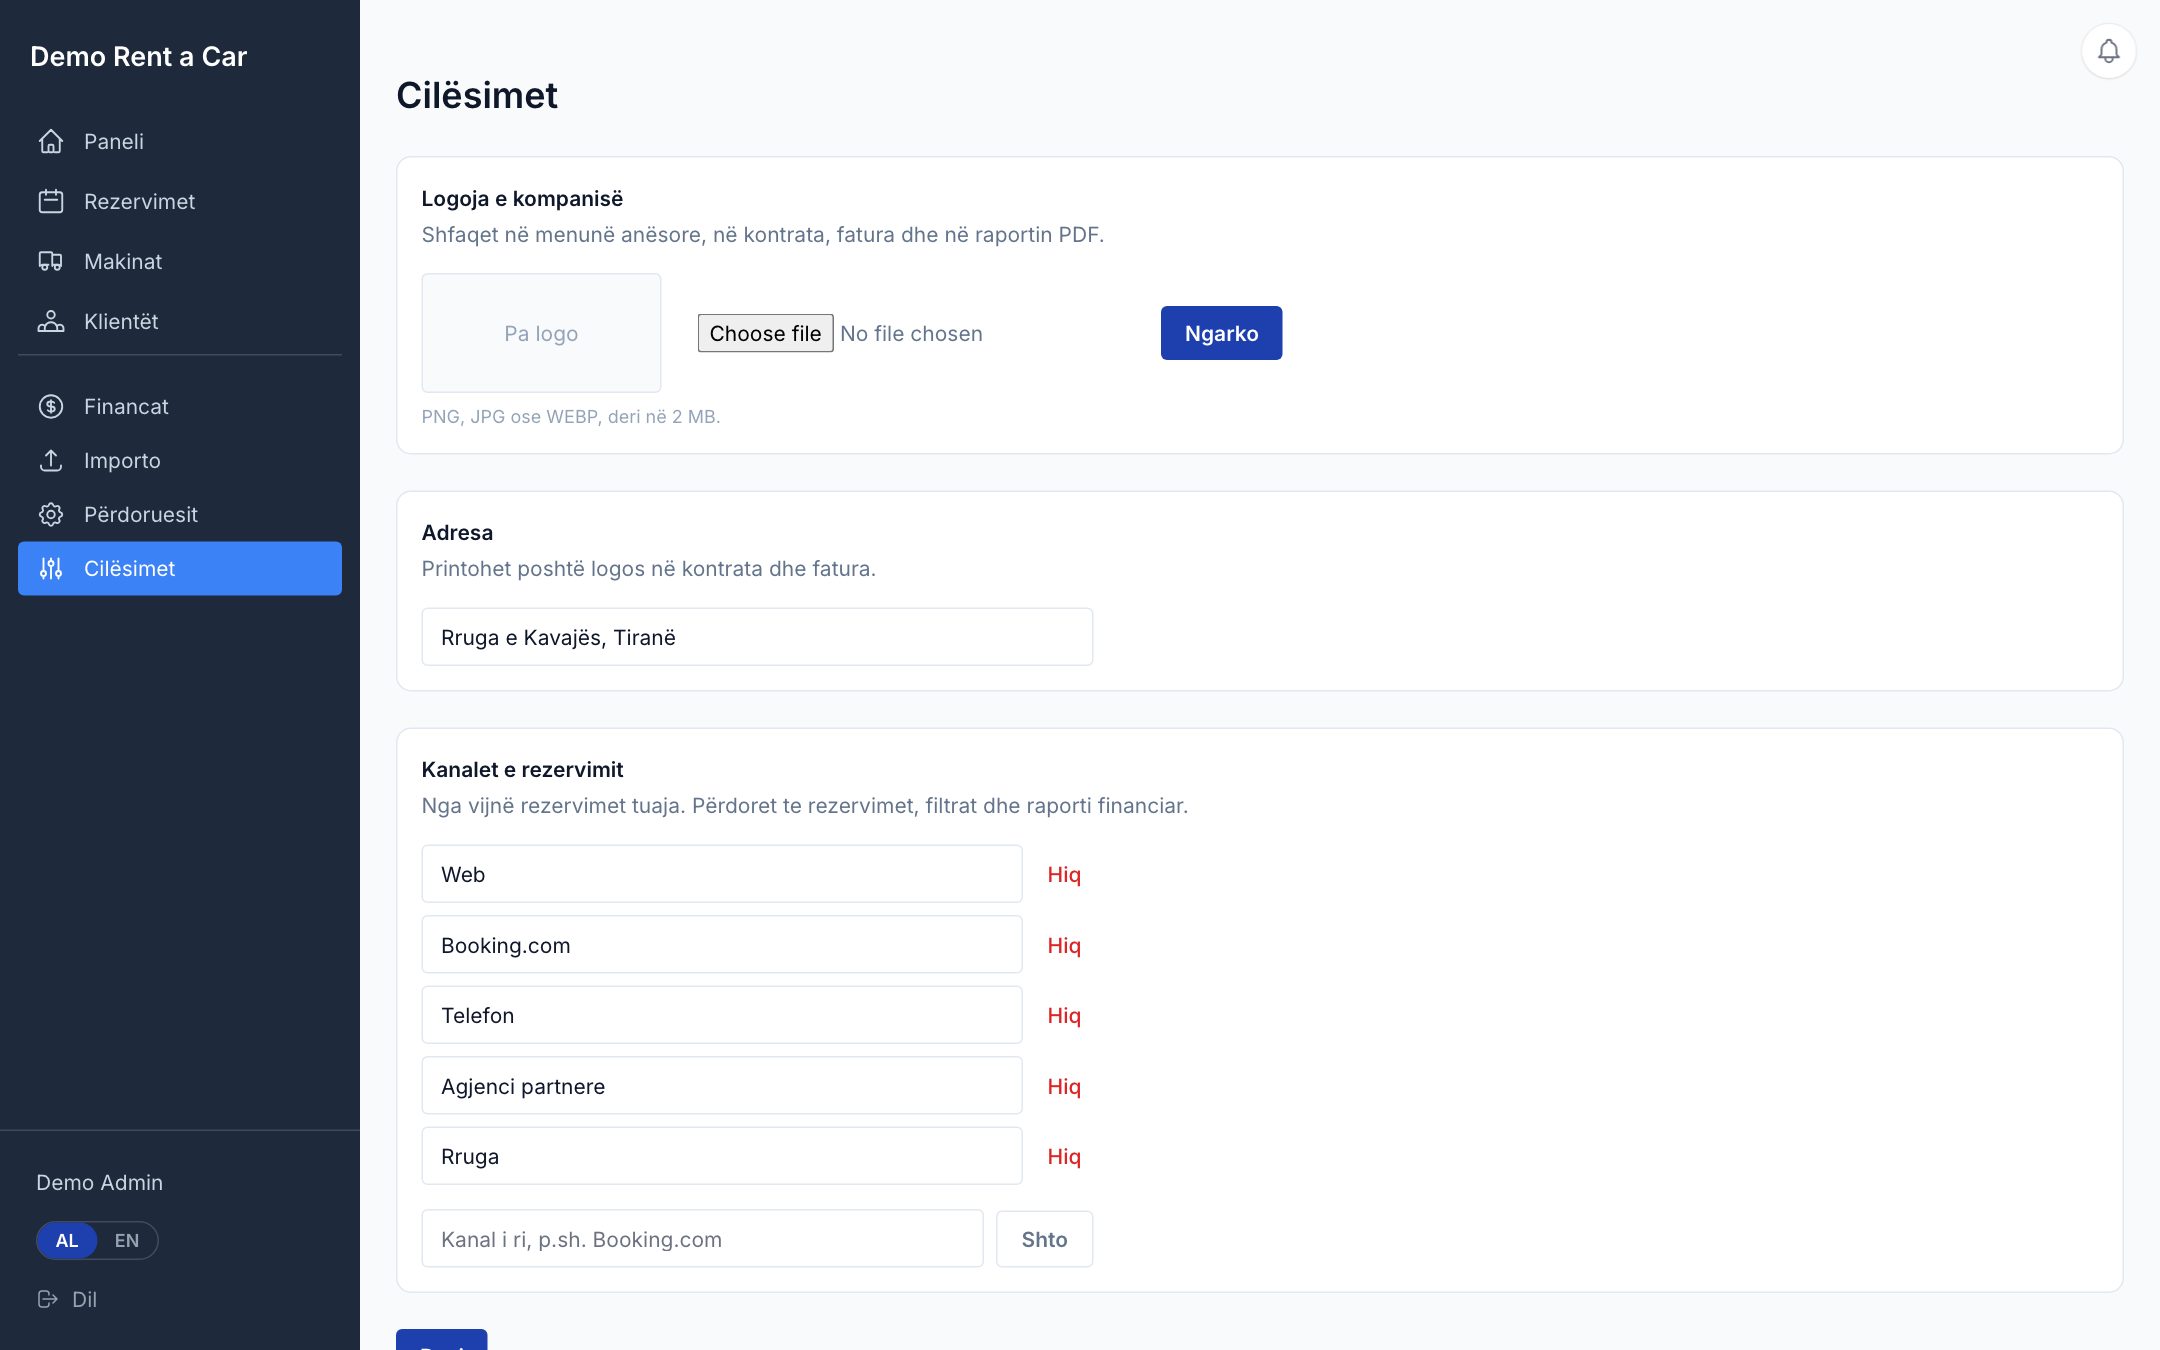Remove Agjenci partnere channel with Hiq
2160x1350 pixels.
click(1064, 1086)
